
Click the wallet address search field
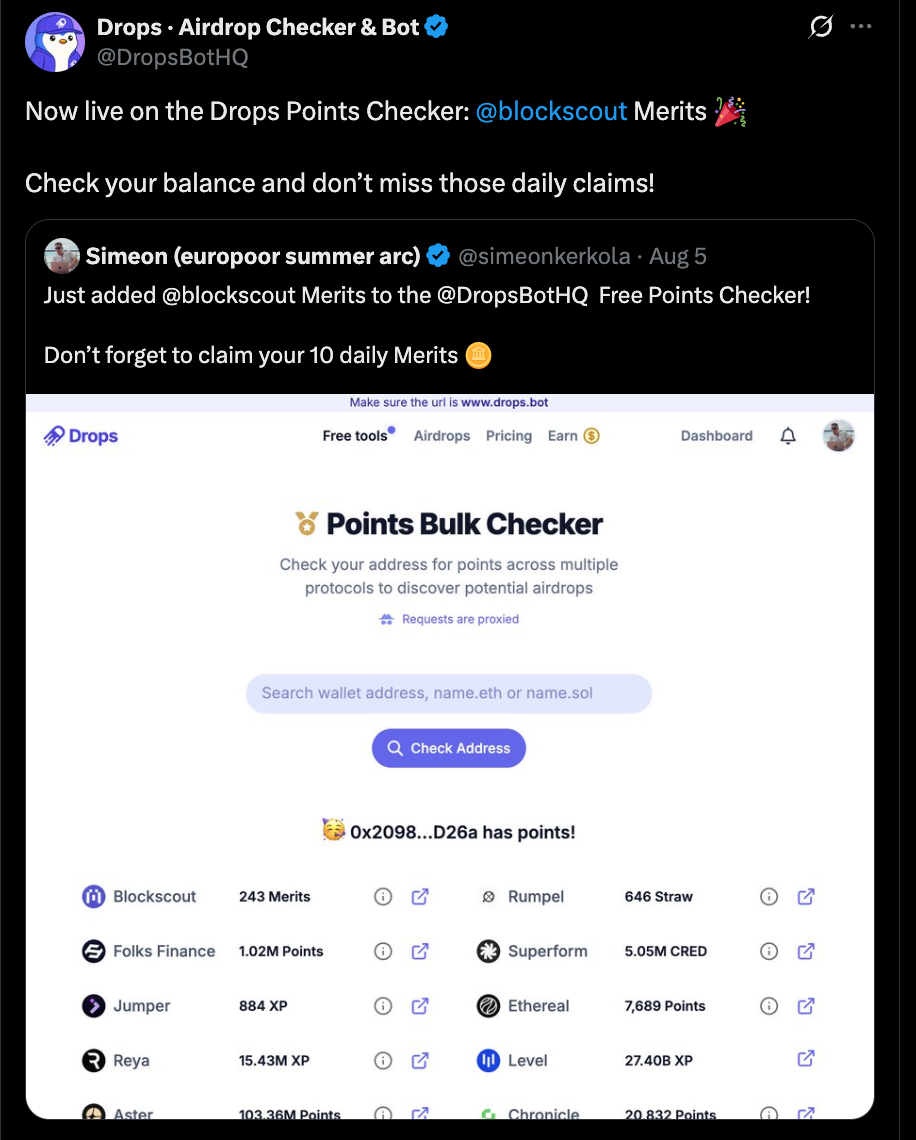pyautogui.click(x=448, y=693)
